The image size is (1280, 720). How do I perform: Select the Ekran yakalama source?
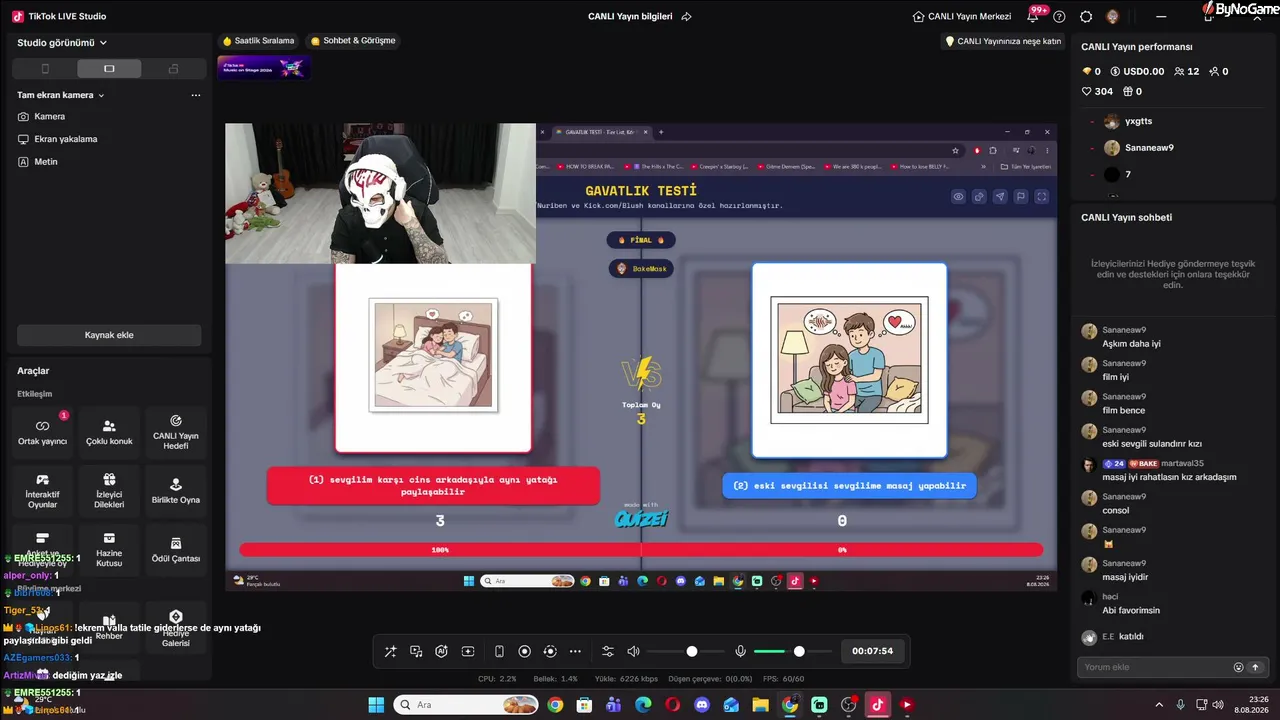click(57, 139)
